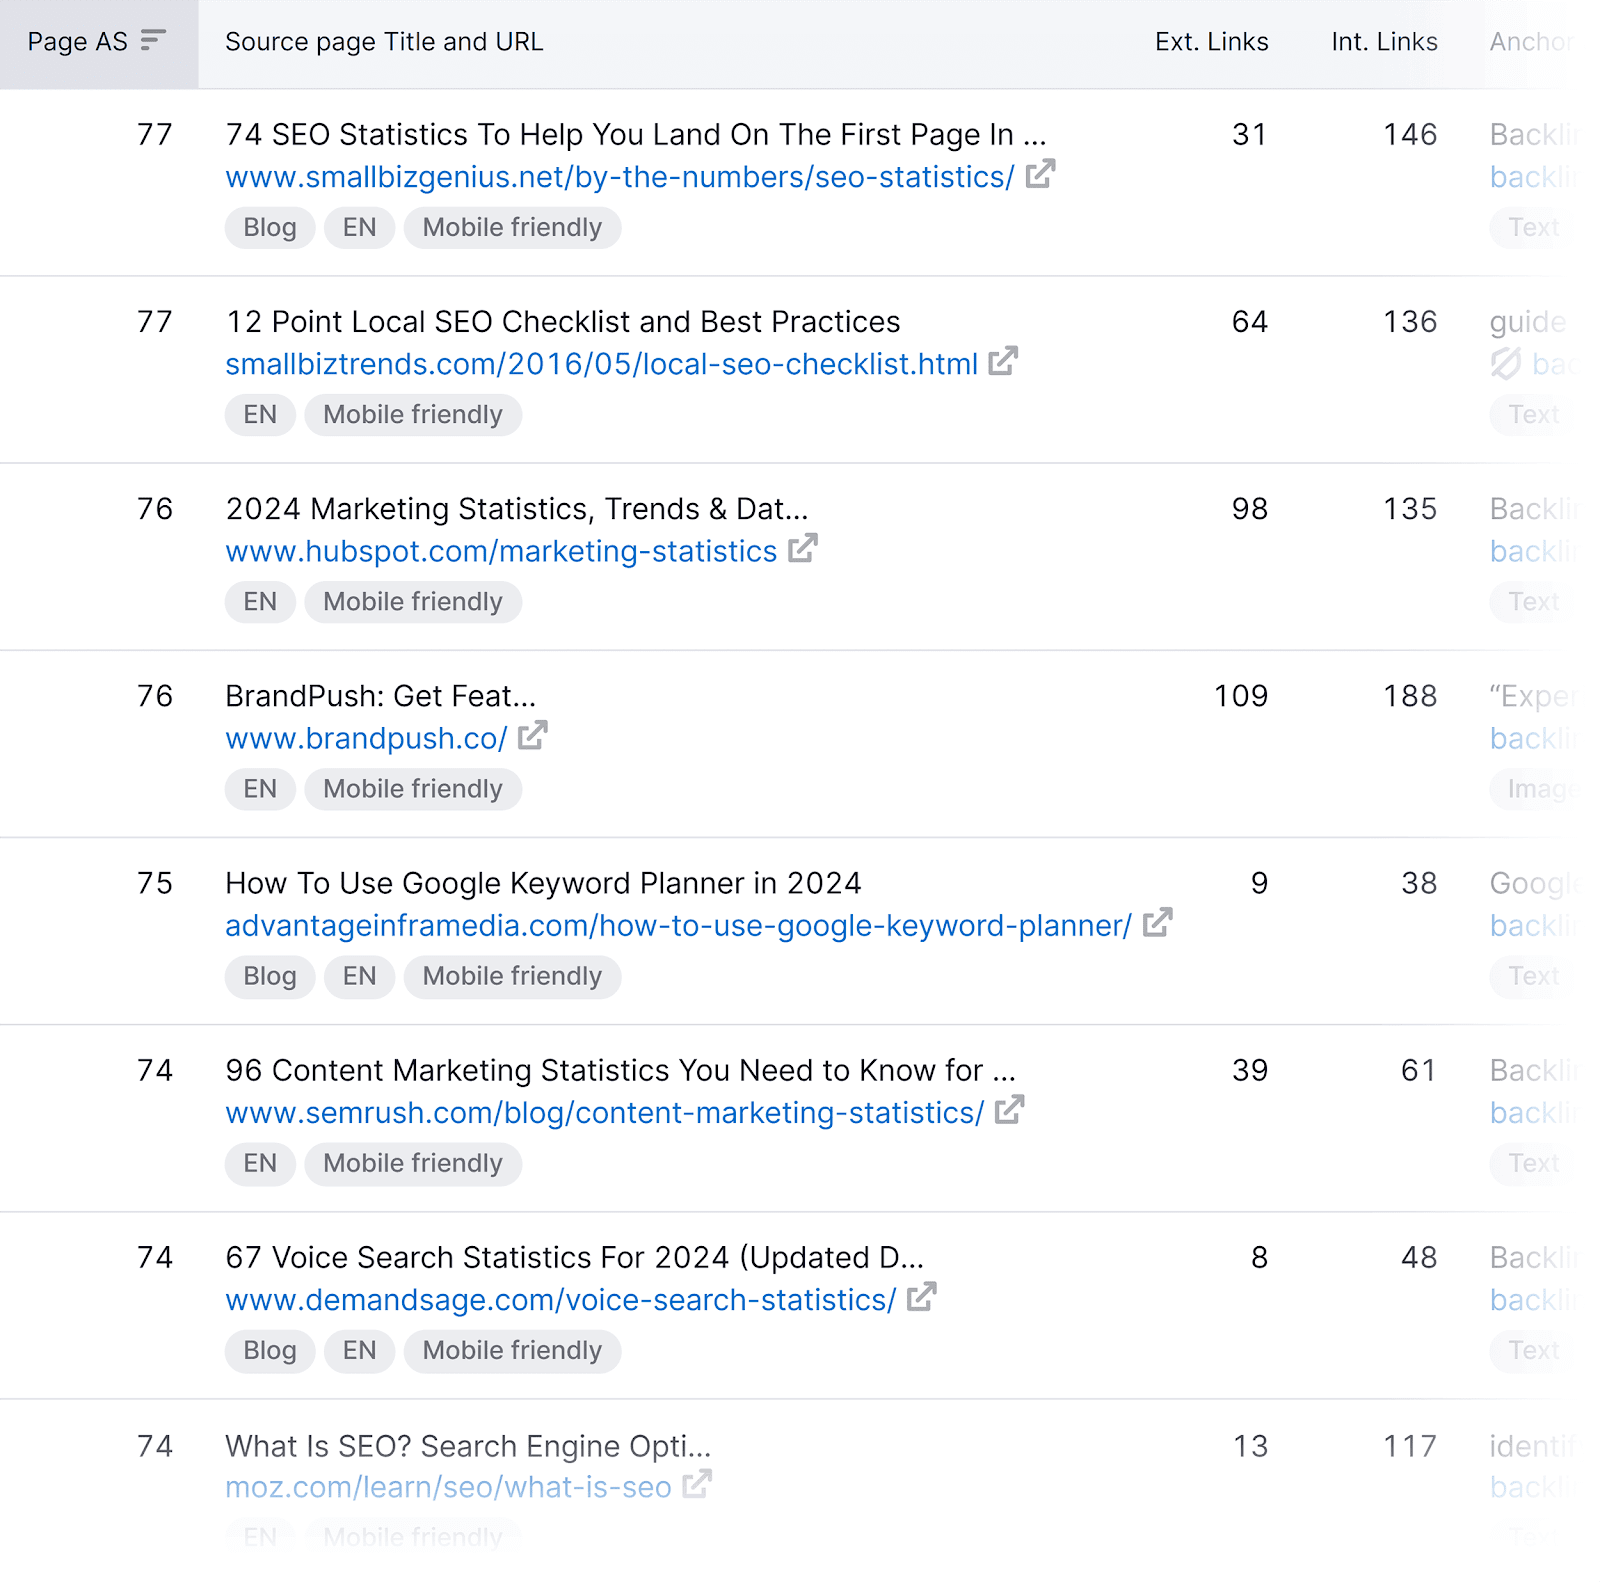Click Int. Links value 117 in moz row
The width and height of the screenshot is (1600, 1582).
(x=1410, y=1446)
